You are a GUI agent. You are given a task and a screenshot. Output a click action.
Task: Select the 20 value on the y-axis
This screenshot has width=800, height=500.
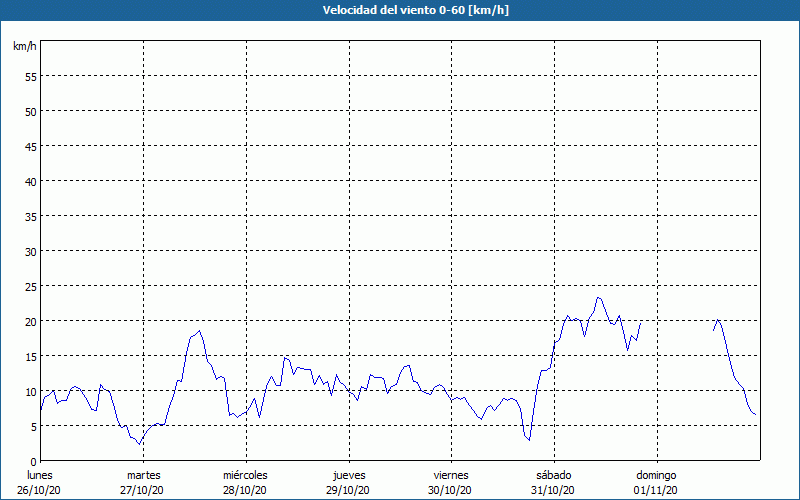point(31,322)
